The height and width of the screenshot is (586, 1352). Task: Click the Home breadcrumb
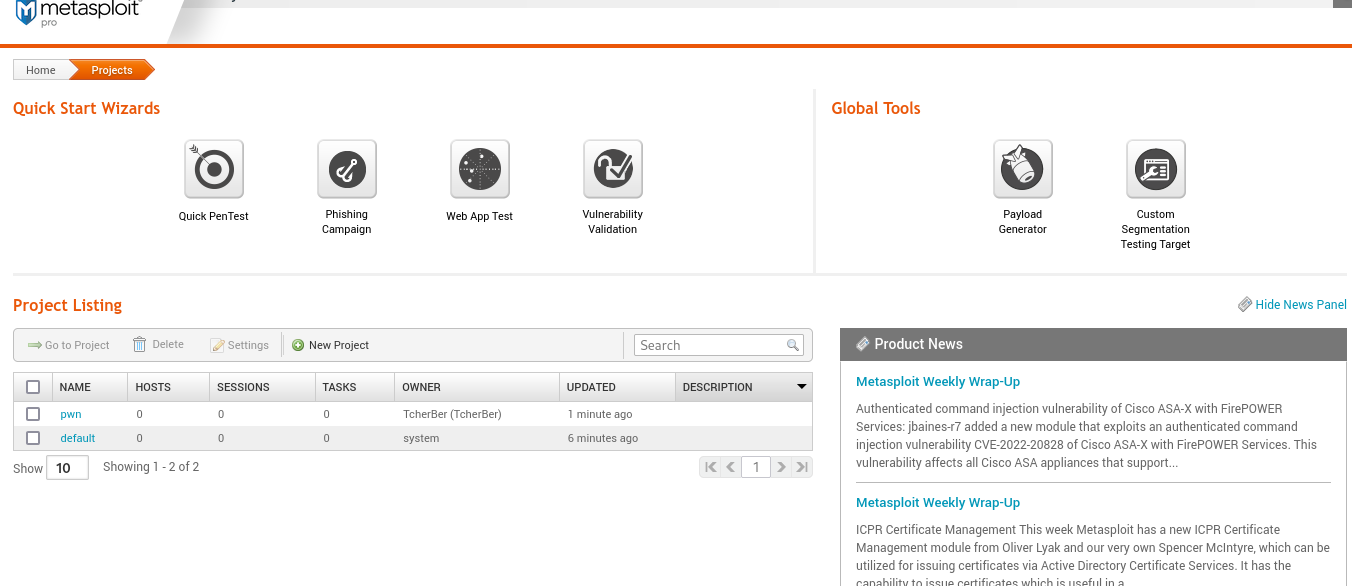[41, 70]
